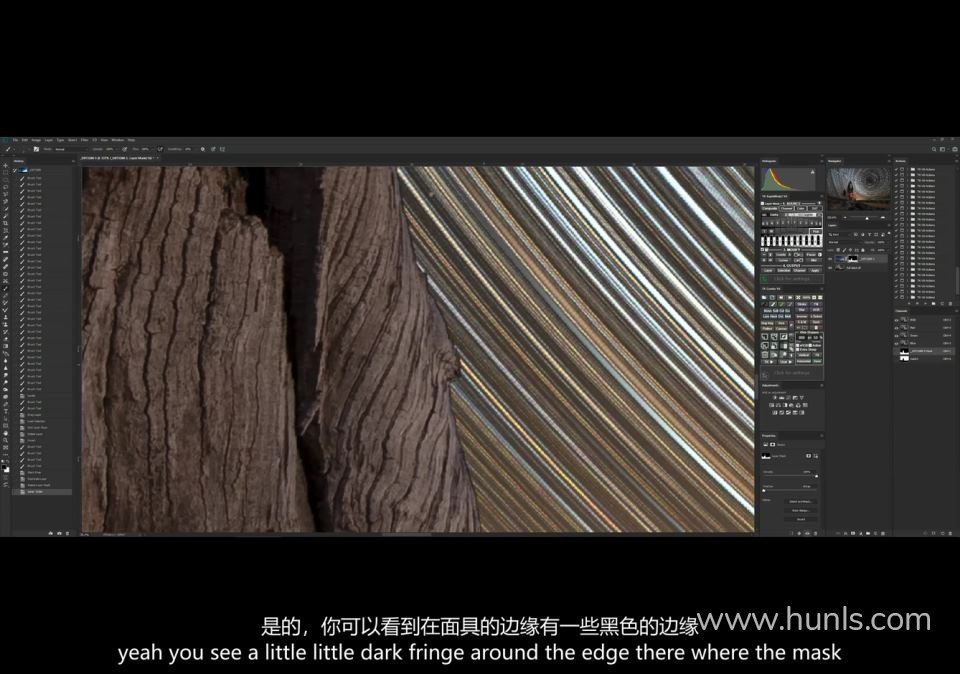This screenshot has height=674, width=960.
Task: Click the Select and Mask button
Action: 801,502
